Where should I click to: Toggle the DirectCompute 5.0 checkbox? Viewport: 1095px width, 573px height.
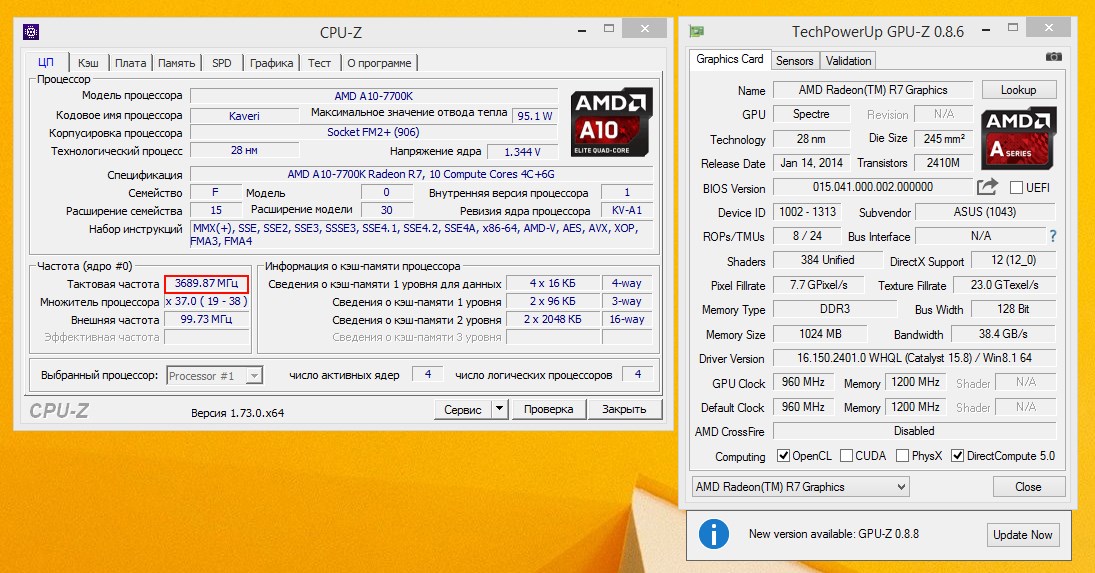[x=957, y=456]
